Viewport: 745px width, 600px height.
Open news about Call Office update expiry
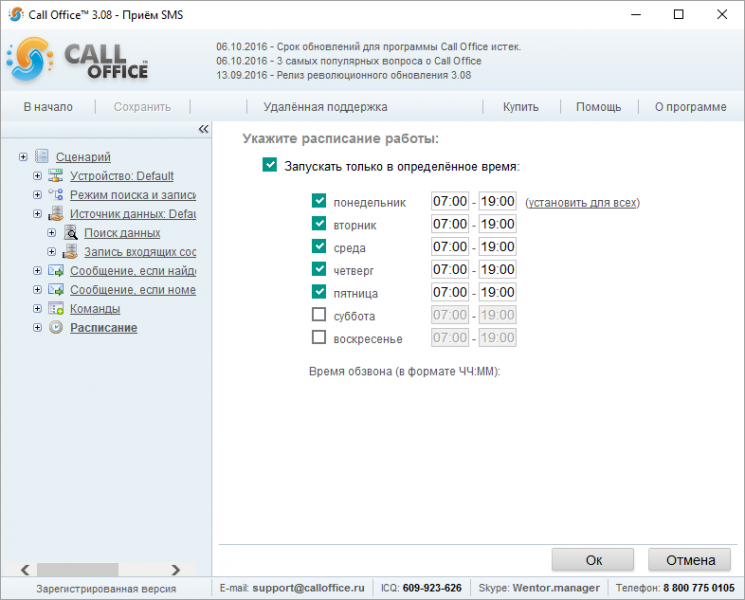click(x=369, y=47)
